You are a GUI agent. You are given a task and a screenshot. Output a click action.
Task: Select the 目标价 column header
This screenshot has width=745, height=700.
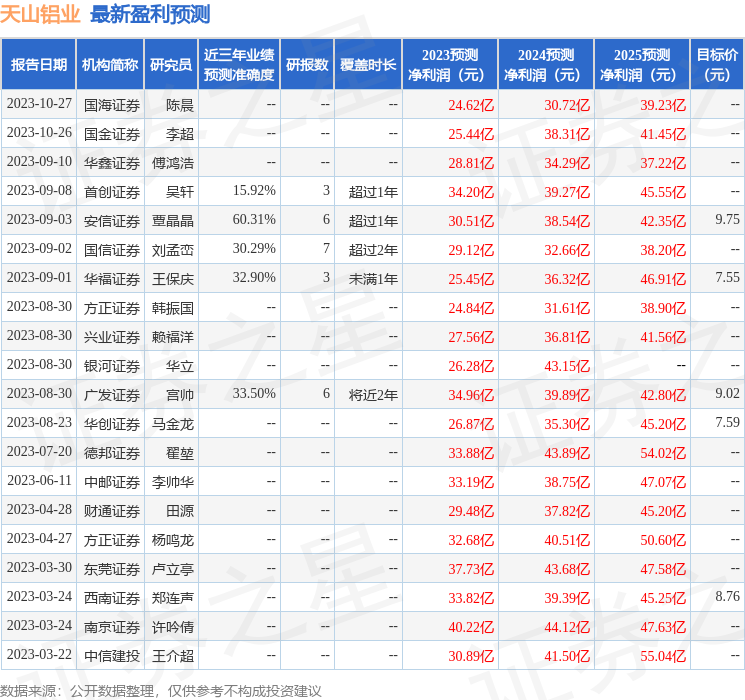tap(717, 65)
